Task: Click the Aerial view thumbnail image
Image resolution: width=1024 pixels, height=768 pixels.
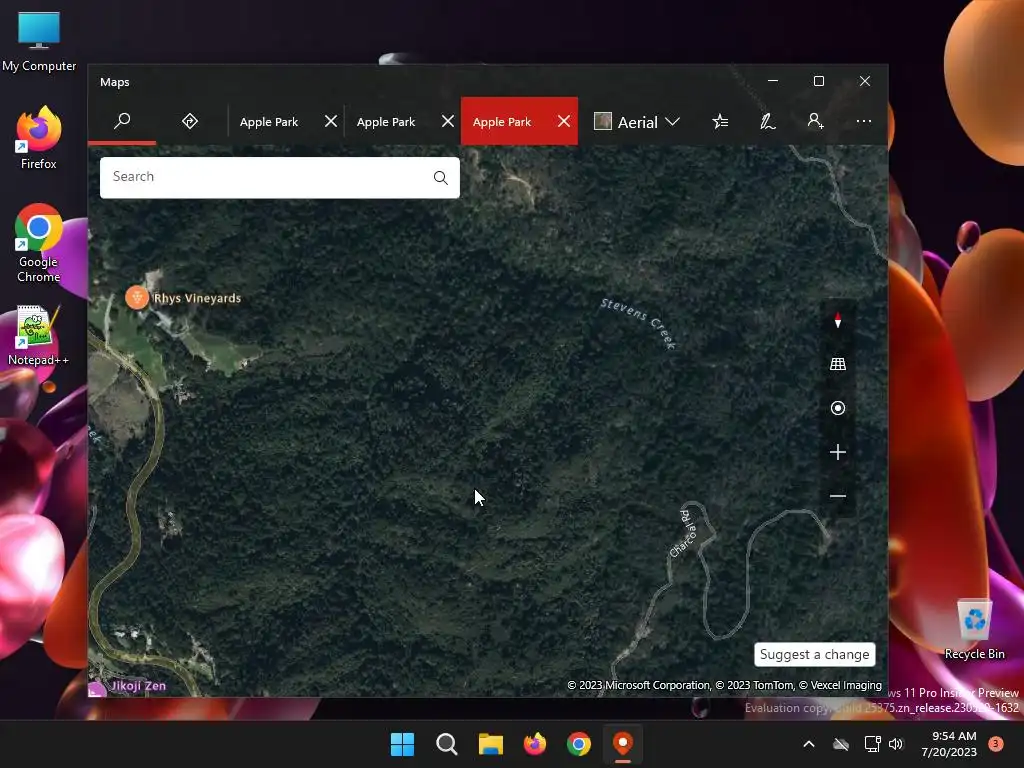Action: [603, 121]
